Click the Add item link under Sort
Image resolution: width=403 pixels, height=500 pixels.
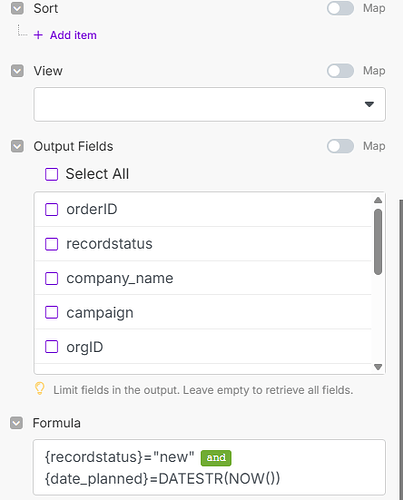point(73,35)
